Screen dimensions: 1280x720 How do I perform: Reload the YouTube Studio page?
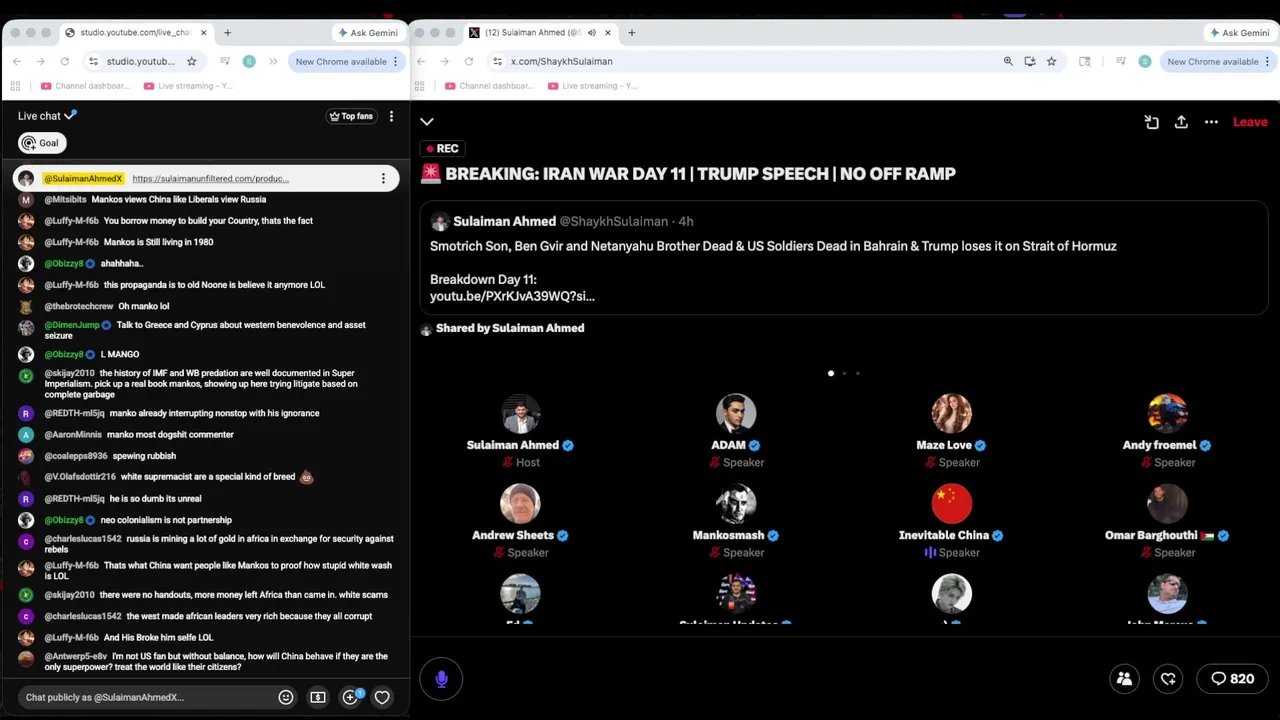coord(65,61)
